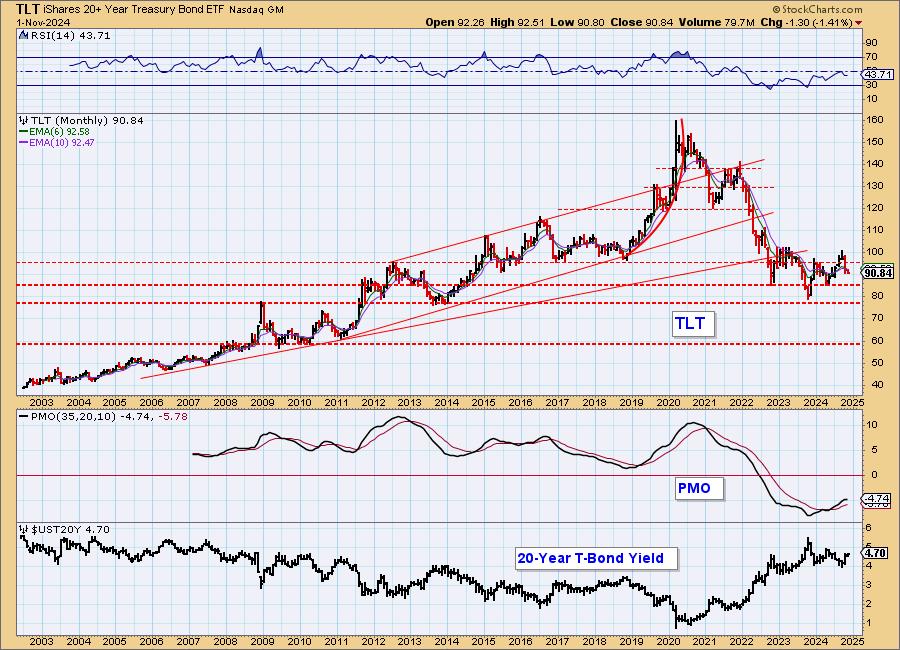The width and height of the screenshot is (900, 650).
Task: Click the 70 level on the RSI axis
Action: [871, 56]
